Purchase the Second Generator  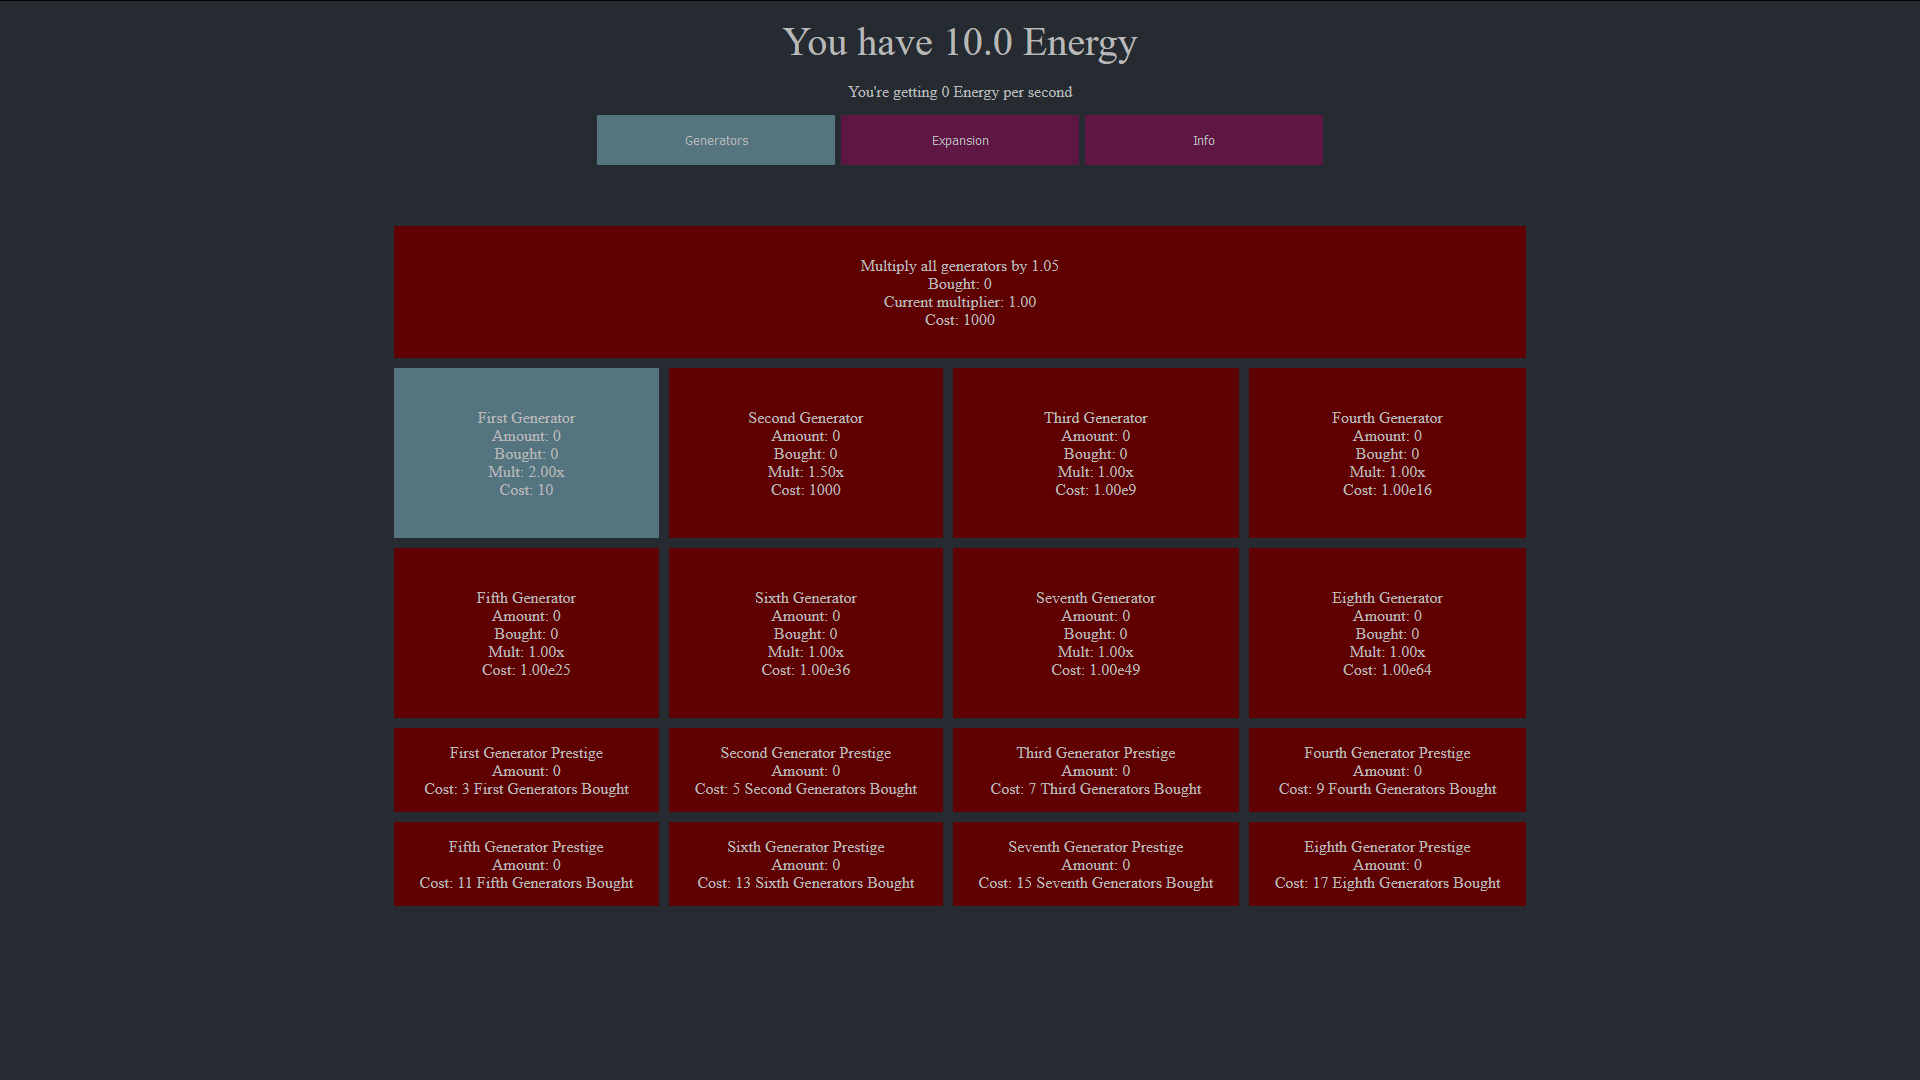point(806,453)
